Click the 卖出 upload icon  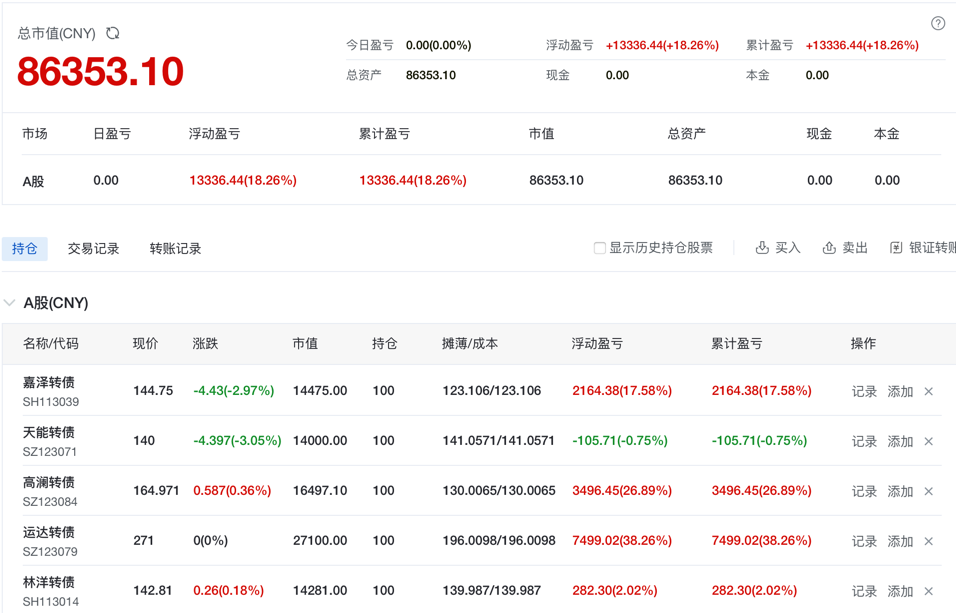tap(829, 248)
